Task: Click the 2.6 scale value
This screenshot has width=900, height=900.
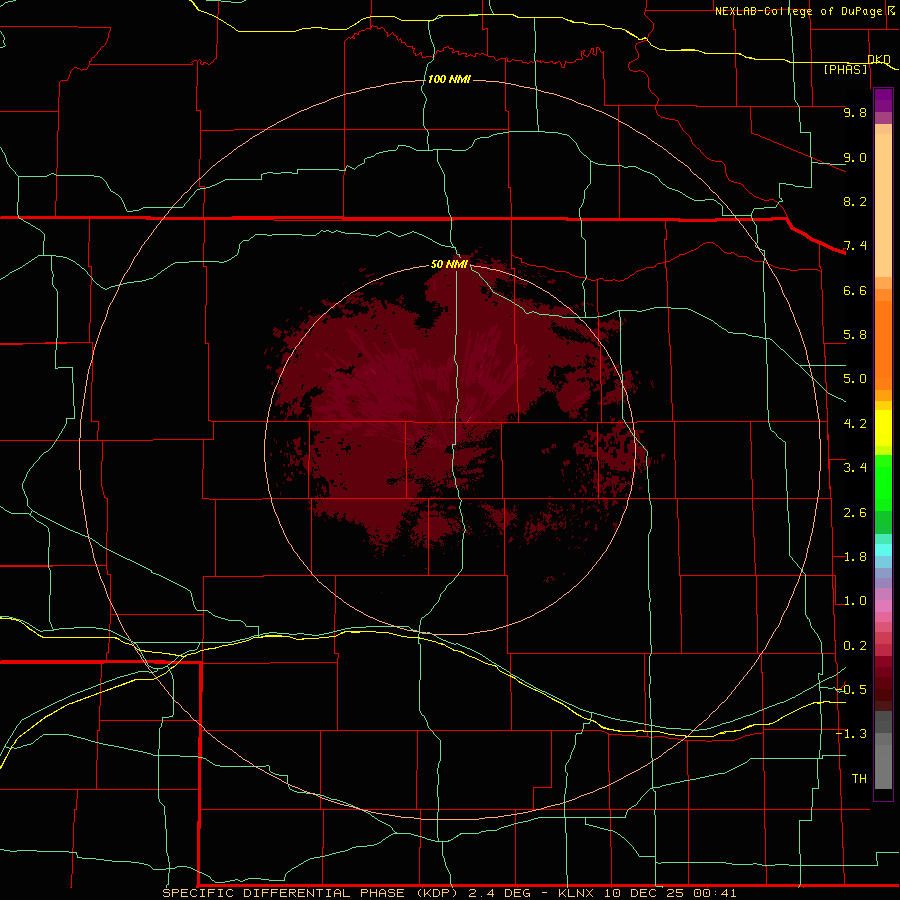Action: tap(855, 513)
